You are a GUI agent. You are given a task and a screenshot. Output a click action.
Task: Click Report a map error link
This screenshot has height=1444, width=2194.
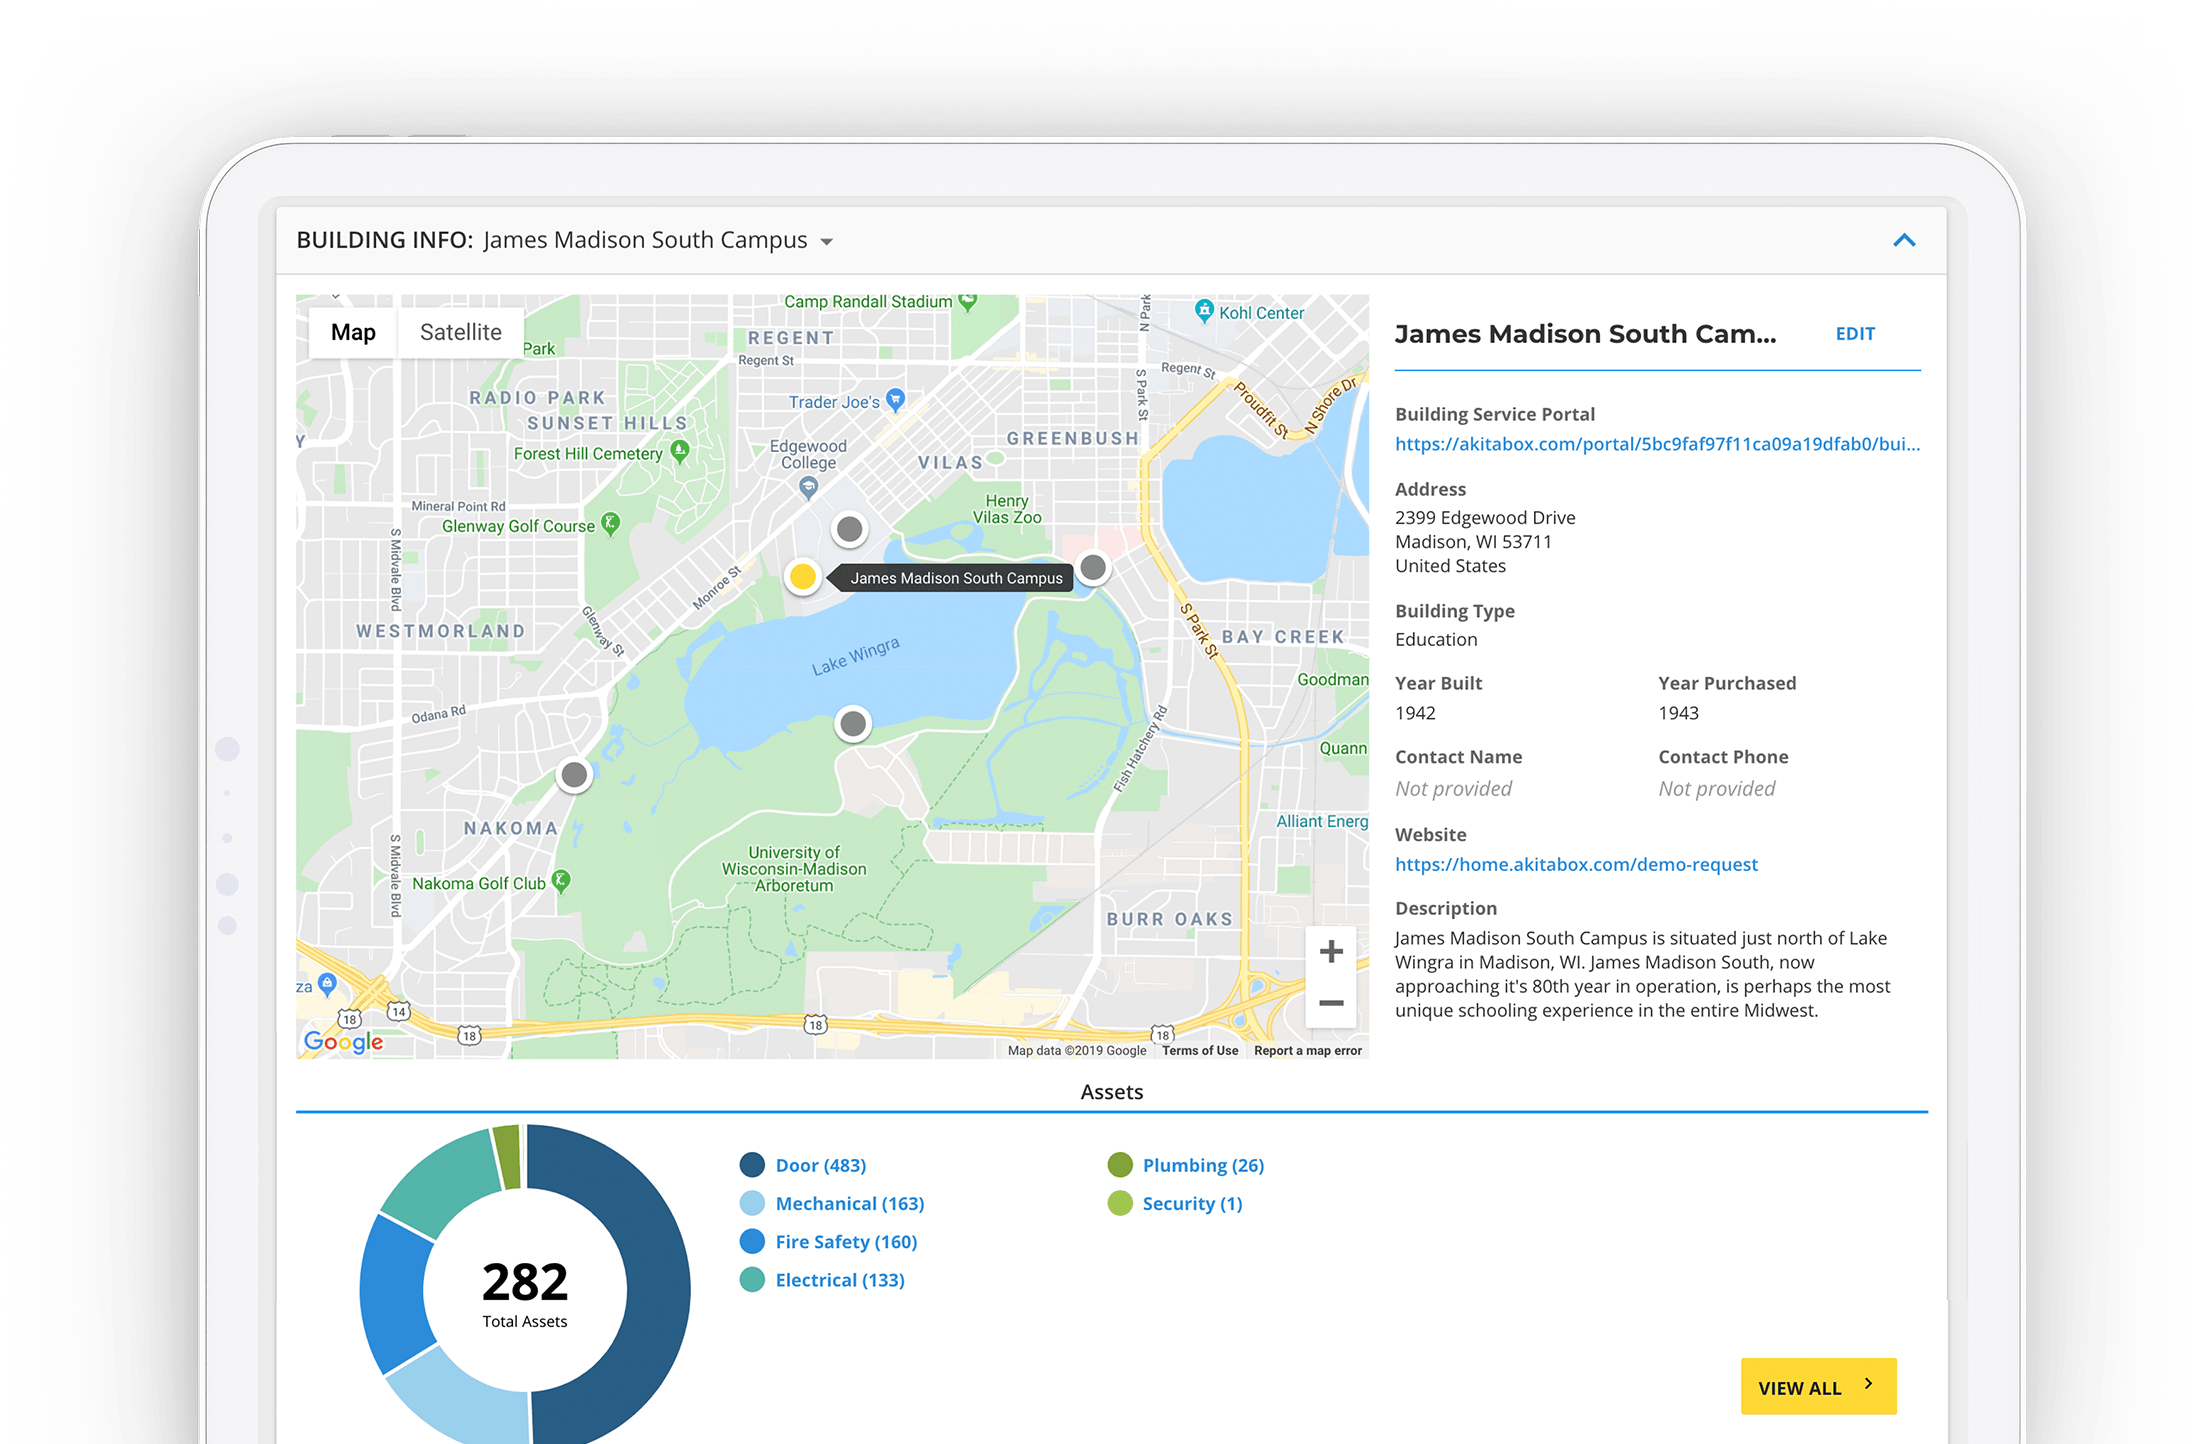pos(1308,1050)
